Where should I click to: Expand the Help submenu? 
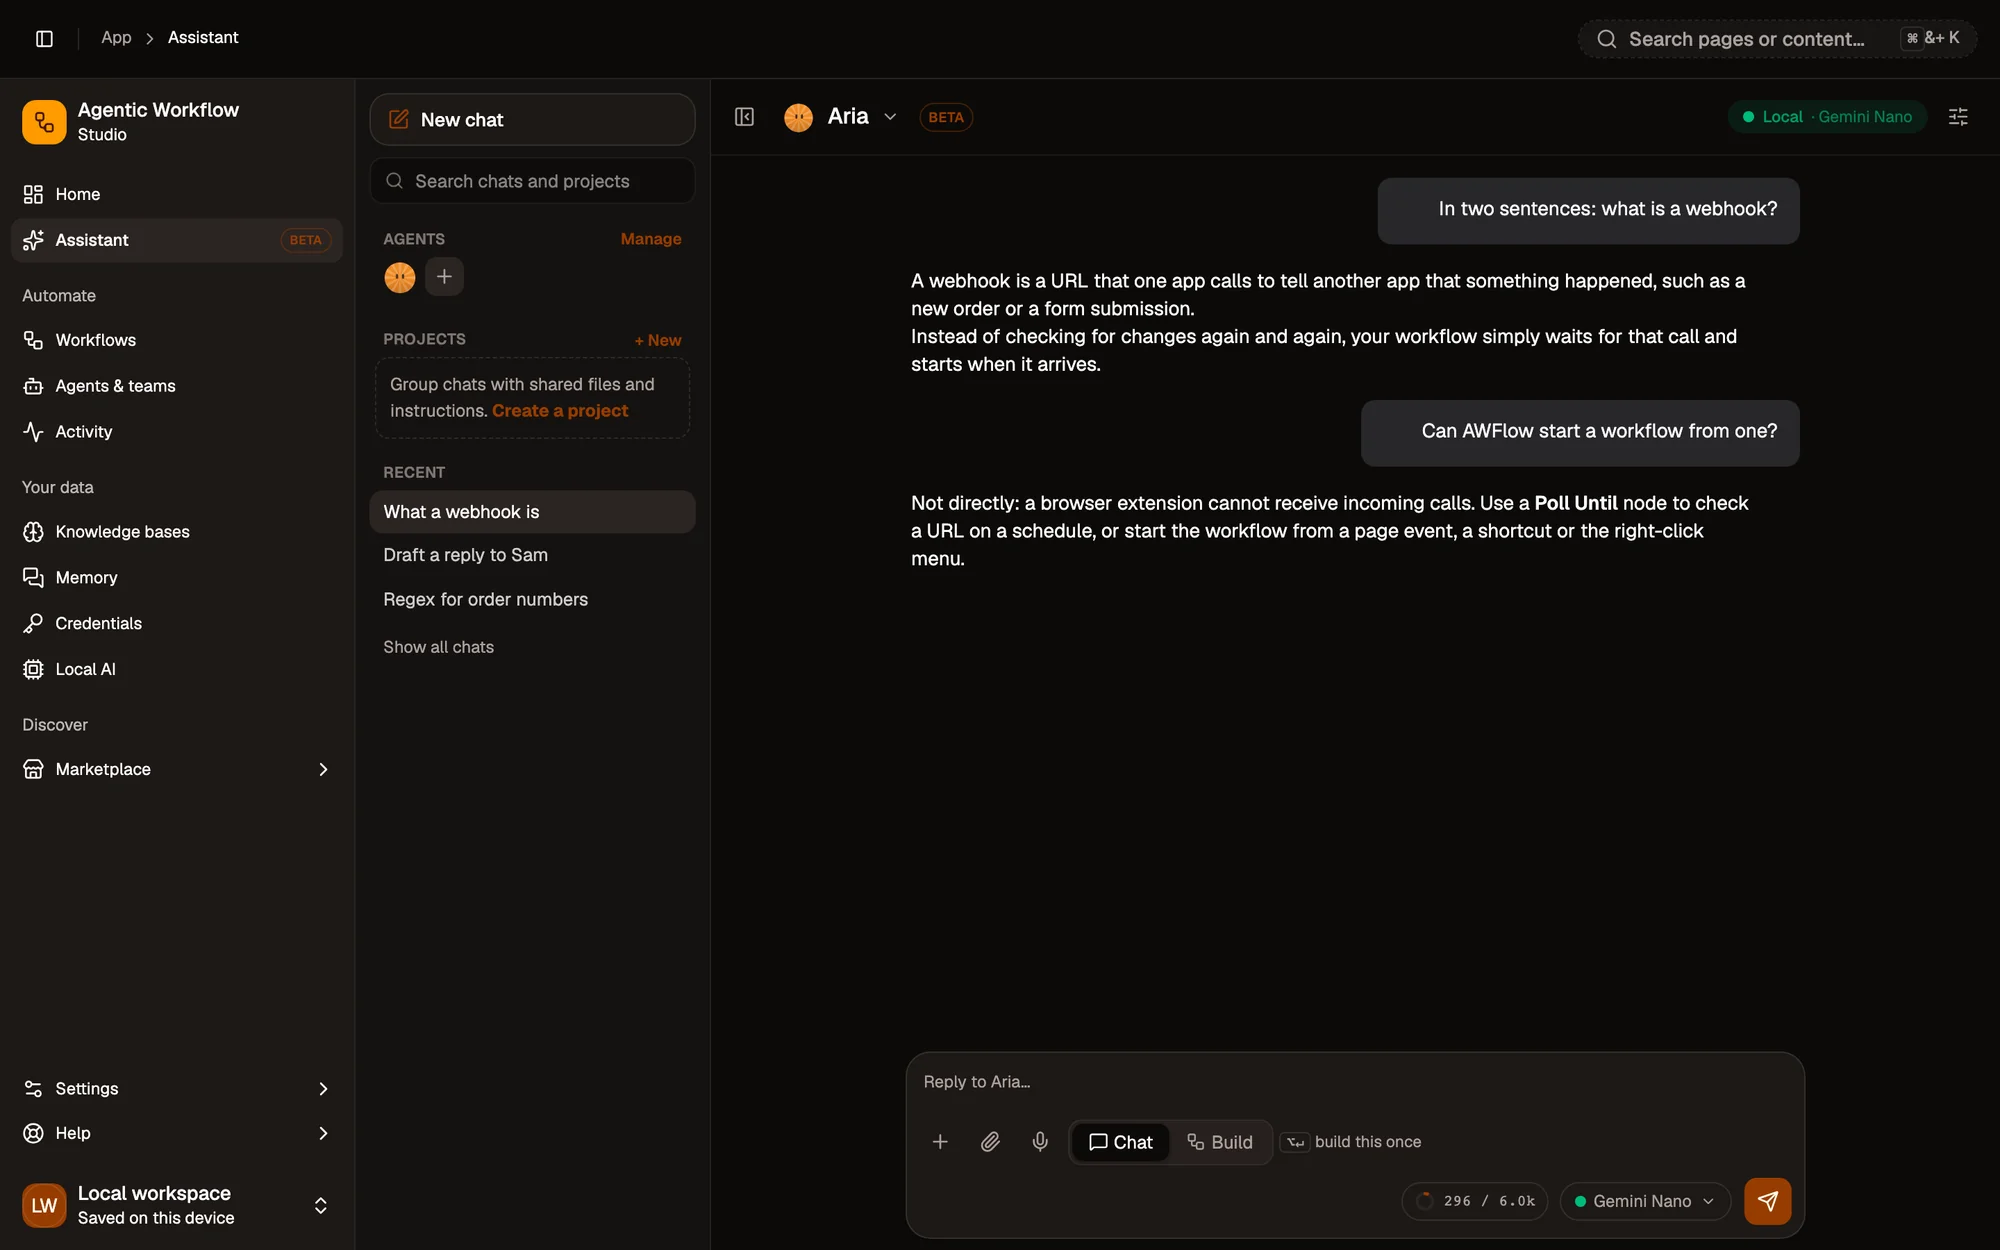(323, 1133)
